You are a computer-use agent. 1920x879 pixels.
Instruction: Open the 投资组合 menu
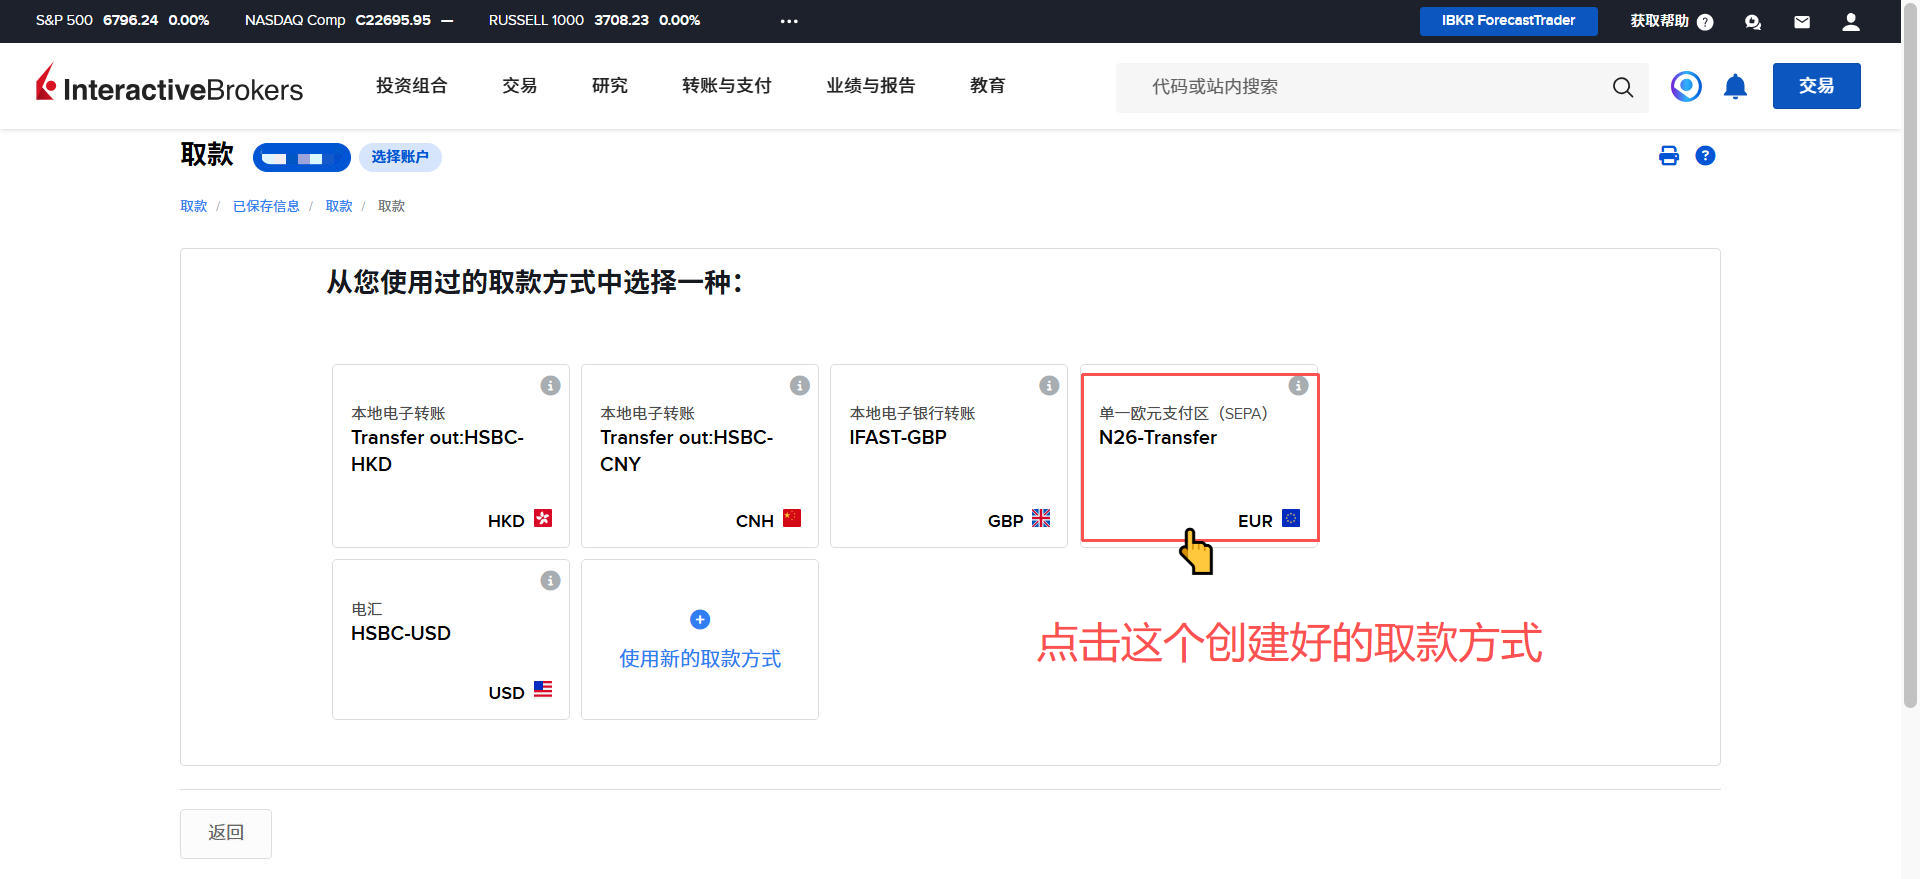click(x=411, y=86)
